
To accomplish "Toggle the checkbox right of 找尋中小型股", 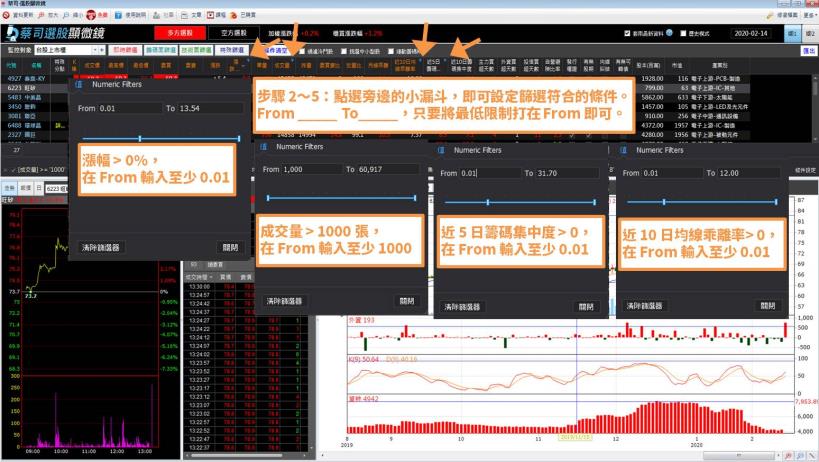I will (x=391, y=51).
